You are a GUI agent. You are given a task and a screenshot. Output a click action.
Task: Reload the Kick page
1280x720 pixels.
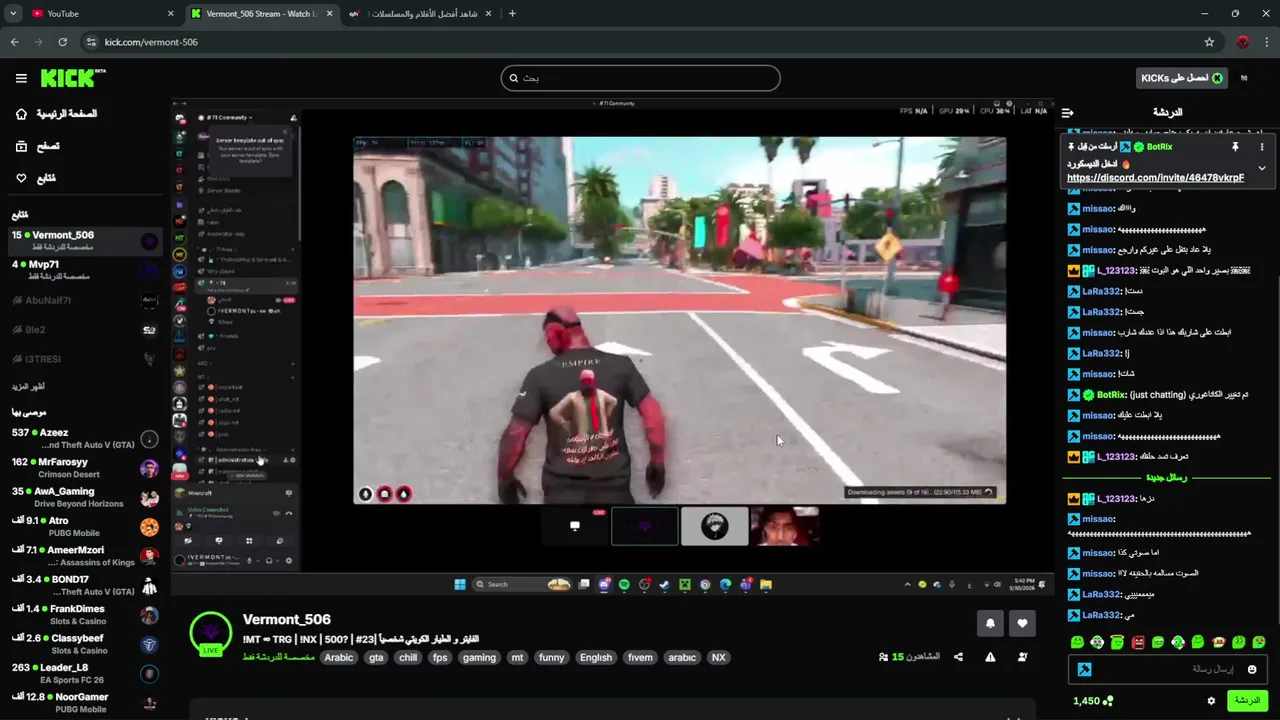(x=63, y=42)
